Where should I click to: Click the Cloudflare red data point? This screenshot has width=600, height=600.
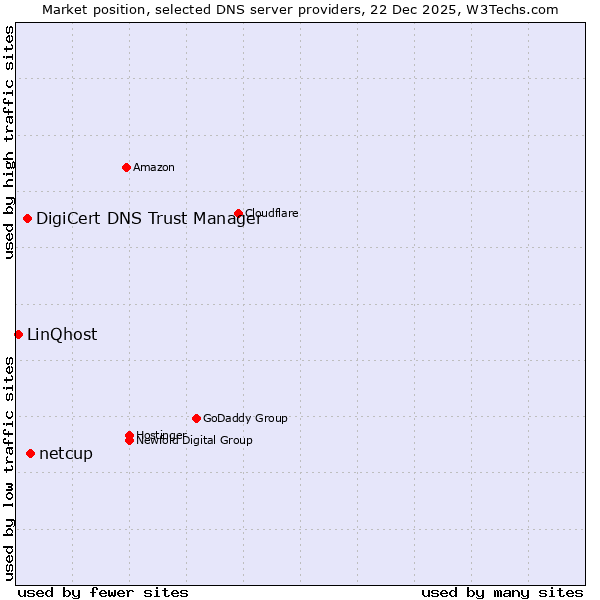(238, 213)
